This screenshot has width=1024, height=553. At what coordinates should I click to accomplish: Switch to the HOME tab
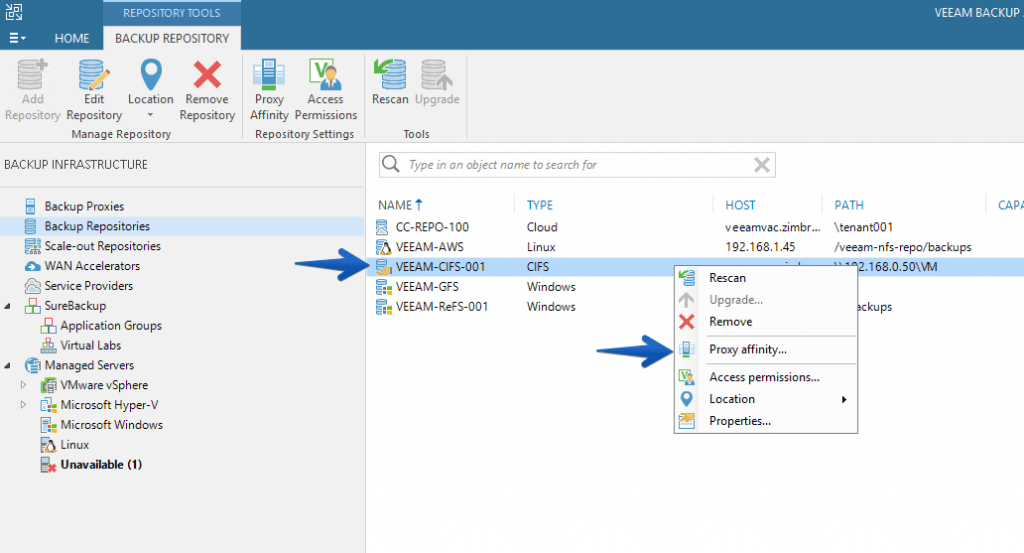tap(72, 39)
